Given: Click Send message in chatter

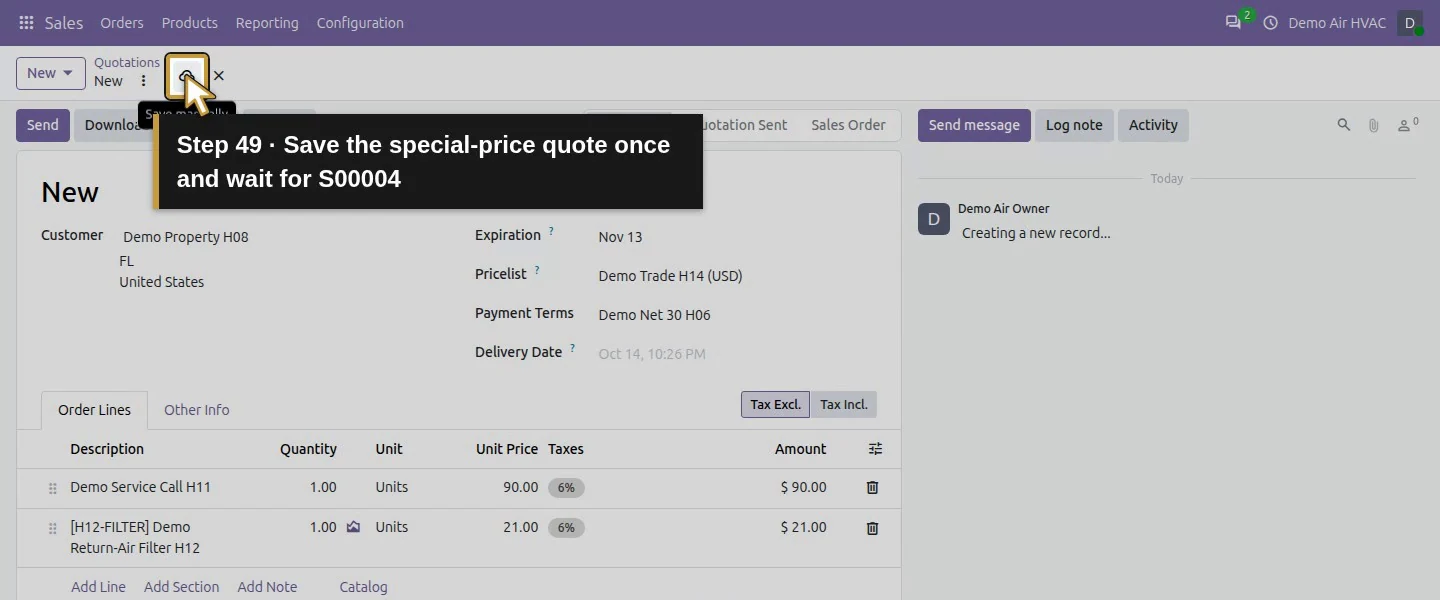Looking at the screenshot, I should (x=974, y=125).
